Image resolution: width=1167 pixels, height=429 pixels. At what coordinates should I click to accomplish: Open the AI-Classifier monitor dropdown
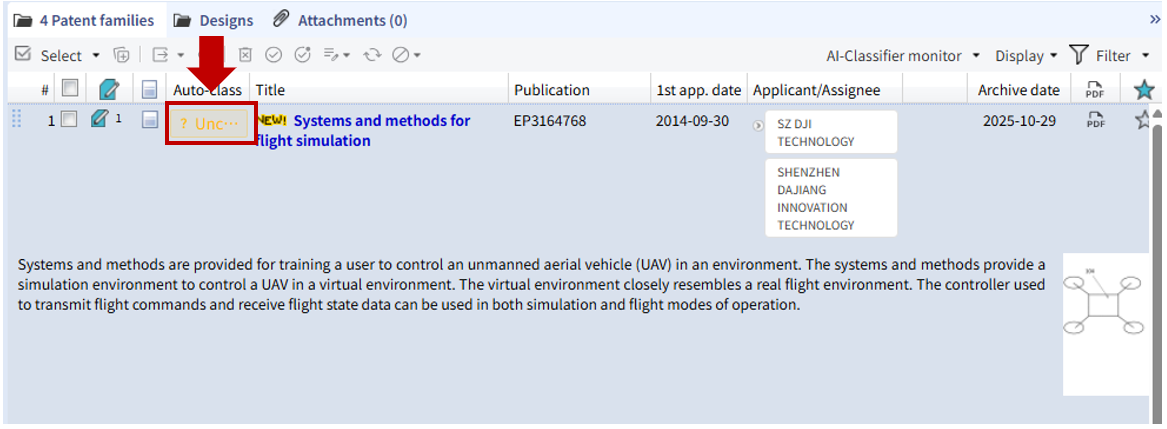point(902,56)
